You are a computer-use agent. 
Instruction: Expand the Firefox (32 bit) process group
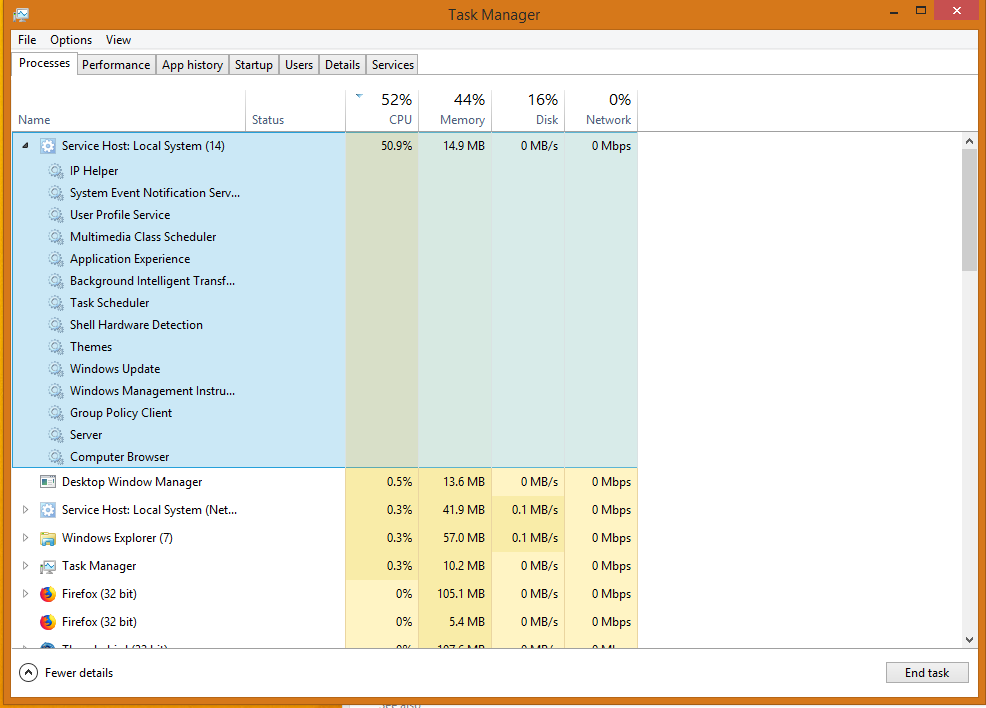25,594
